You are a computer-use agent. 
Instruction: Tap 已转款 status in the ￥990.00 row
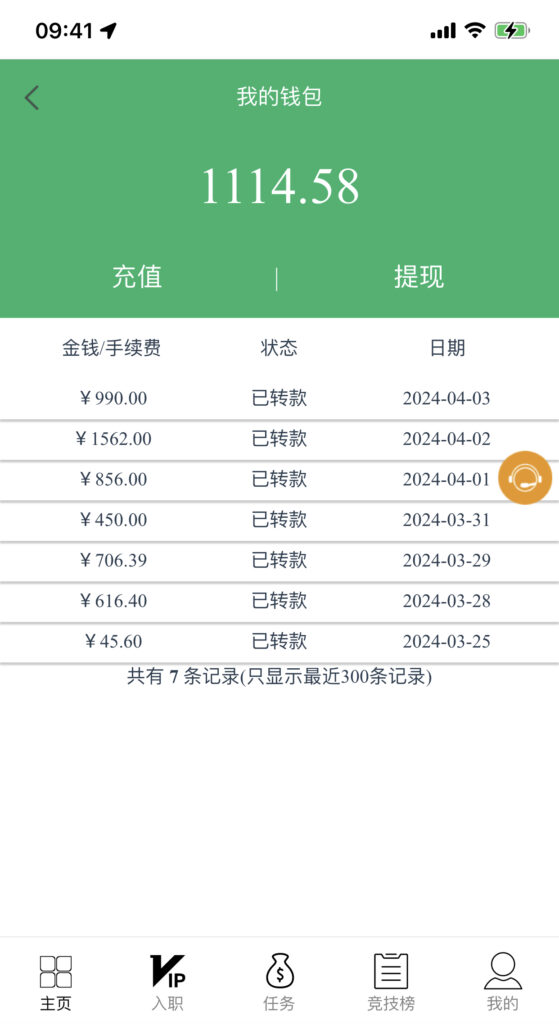pos(280,398)
